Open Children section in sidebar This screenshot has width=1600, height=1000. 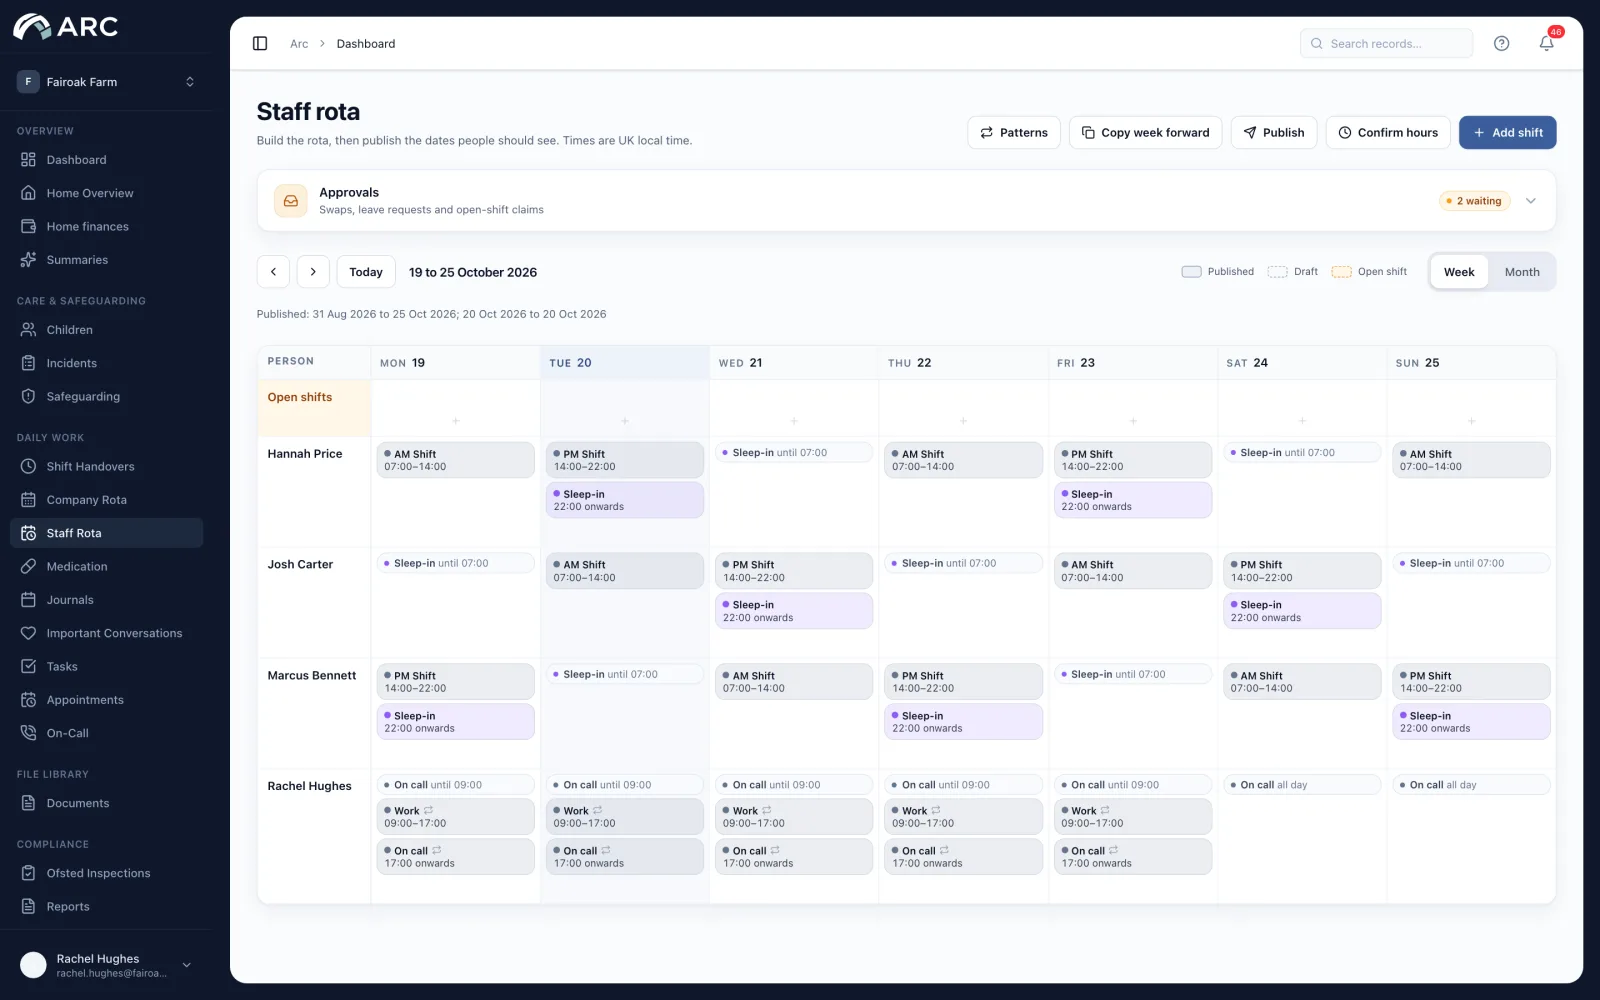pos(107,330)
